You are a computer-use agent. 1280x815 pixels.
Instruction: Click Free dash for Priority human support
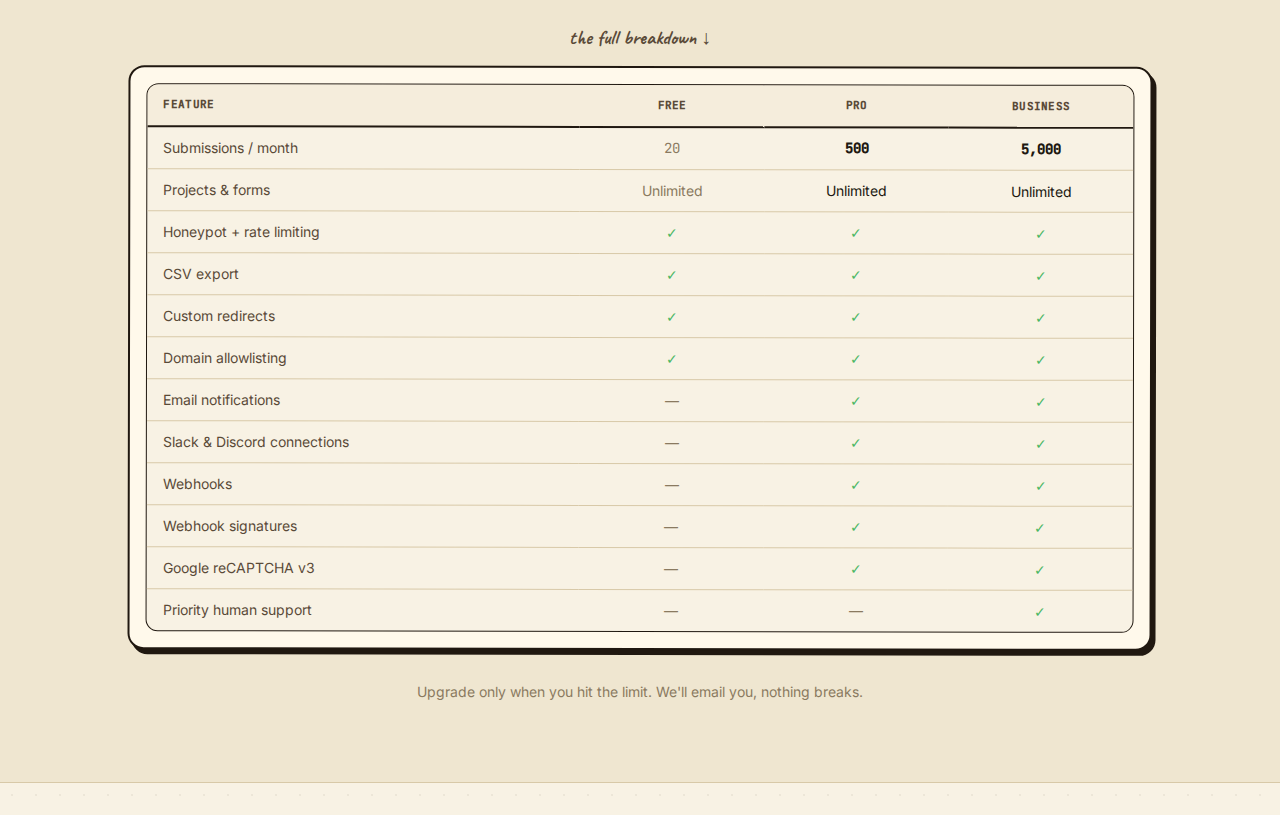[x=671, y=611]
